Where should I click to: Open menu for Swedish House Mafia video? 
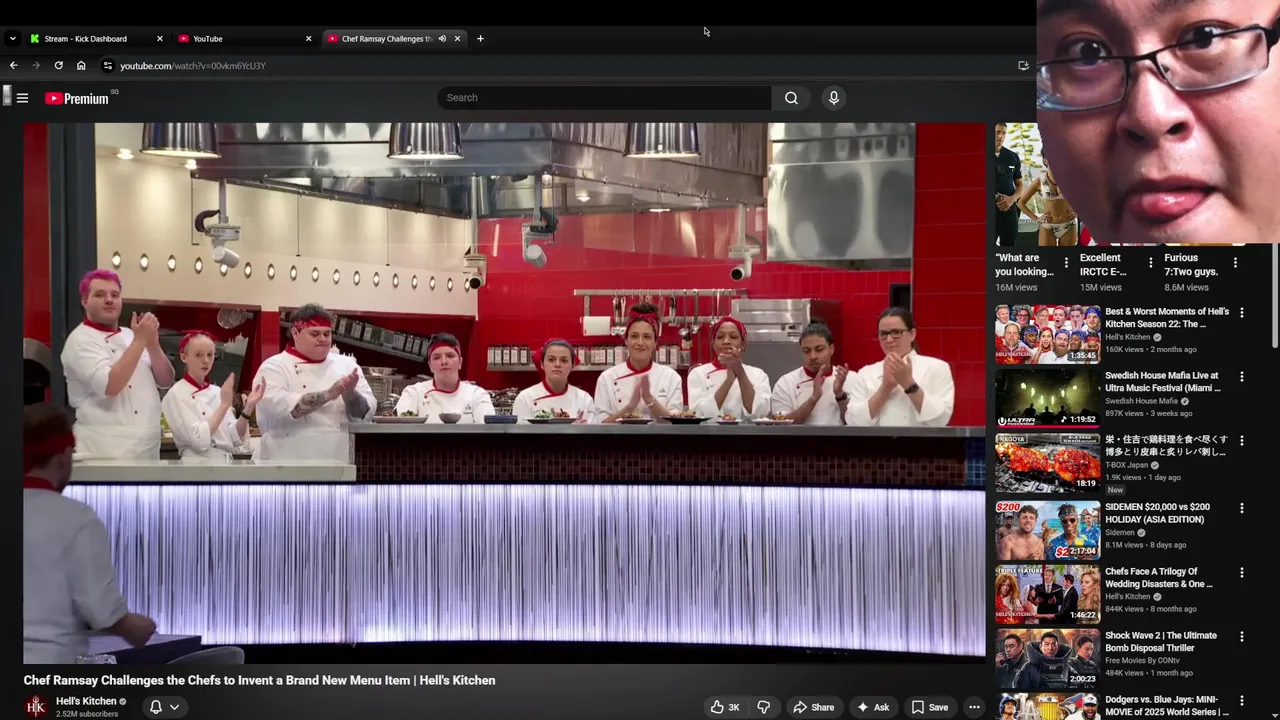tap(1242, 377)
